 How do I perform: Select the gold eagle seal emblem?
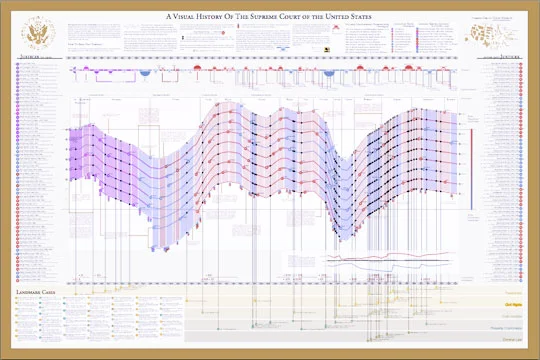[39, 33]
